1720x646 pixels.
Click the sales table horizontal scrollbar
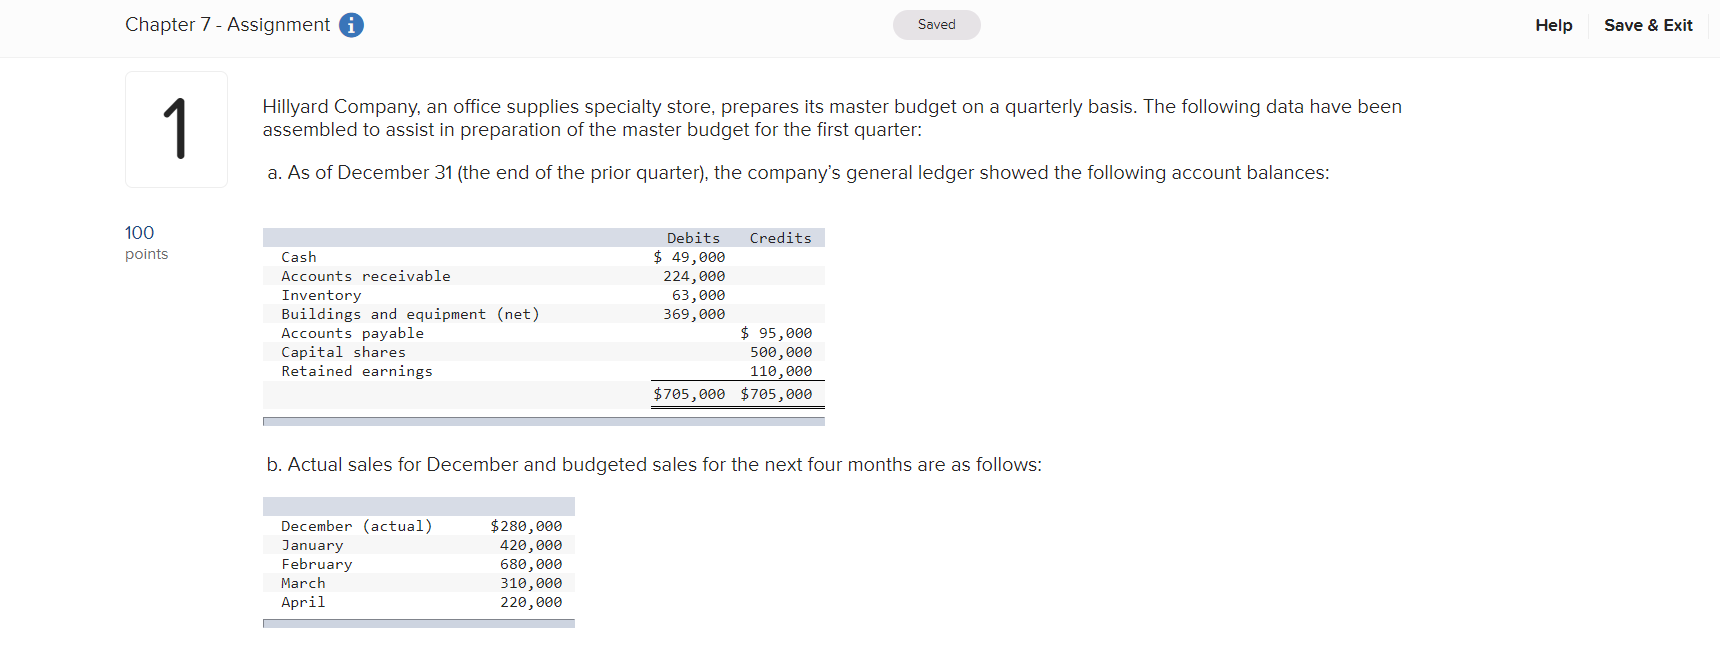(x=418, y=624)
